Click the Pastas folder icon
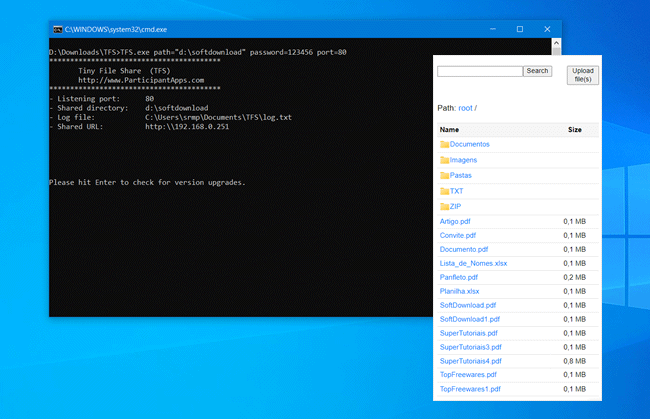Screen dimensions: 650x419 pyautogui.click(x=445, y=176)
